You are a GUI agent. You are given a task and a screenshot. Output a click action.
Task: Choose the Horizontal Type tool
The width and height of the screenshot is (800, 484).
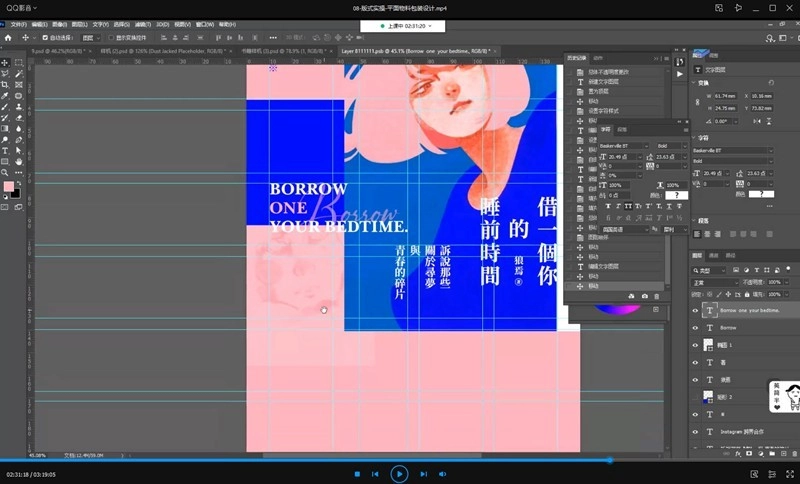pos(5,151)
